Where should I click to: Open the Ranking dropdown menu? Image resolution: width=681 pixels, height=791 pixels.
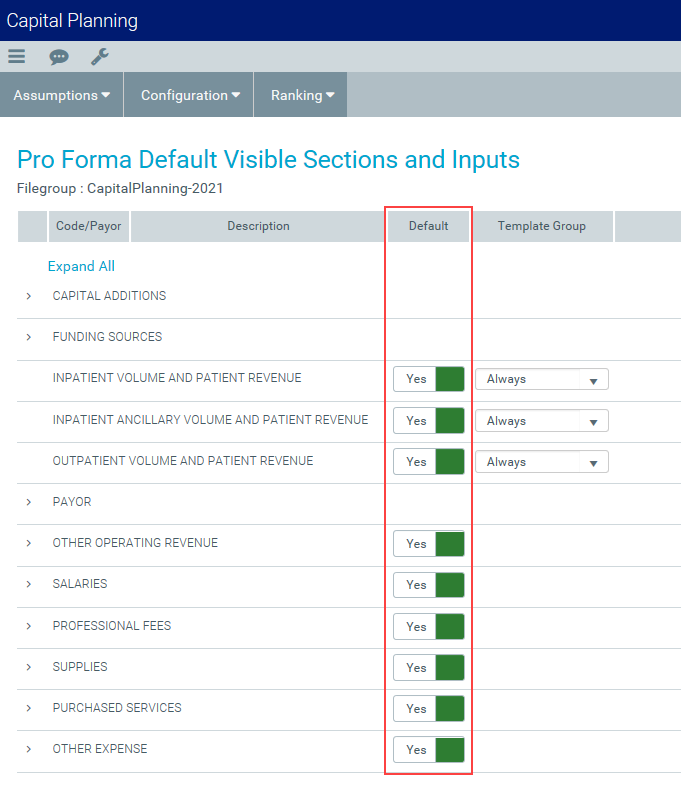point(302,96)
